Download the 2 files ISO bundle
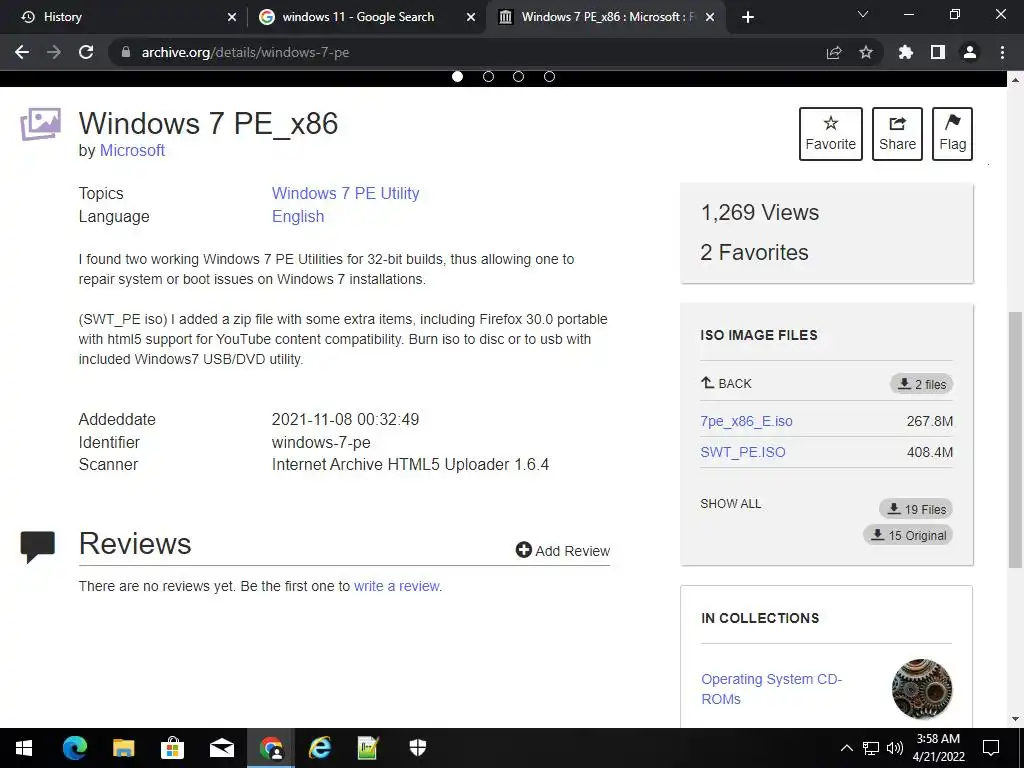The image size is (1024, 768). (921, 384)
